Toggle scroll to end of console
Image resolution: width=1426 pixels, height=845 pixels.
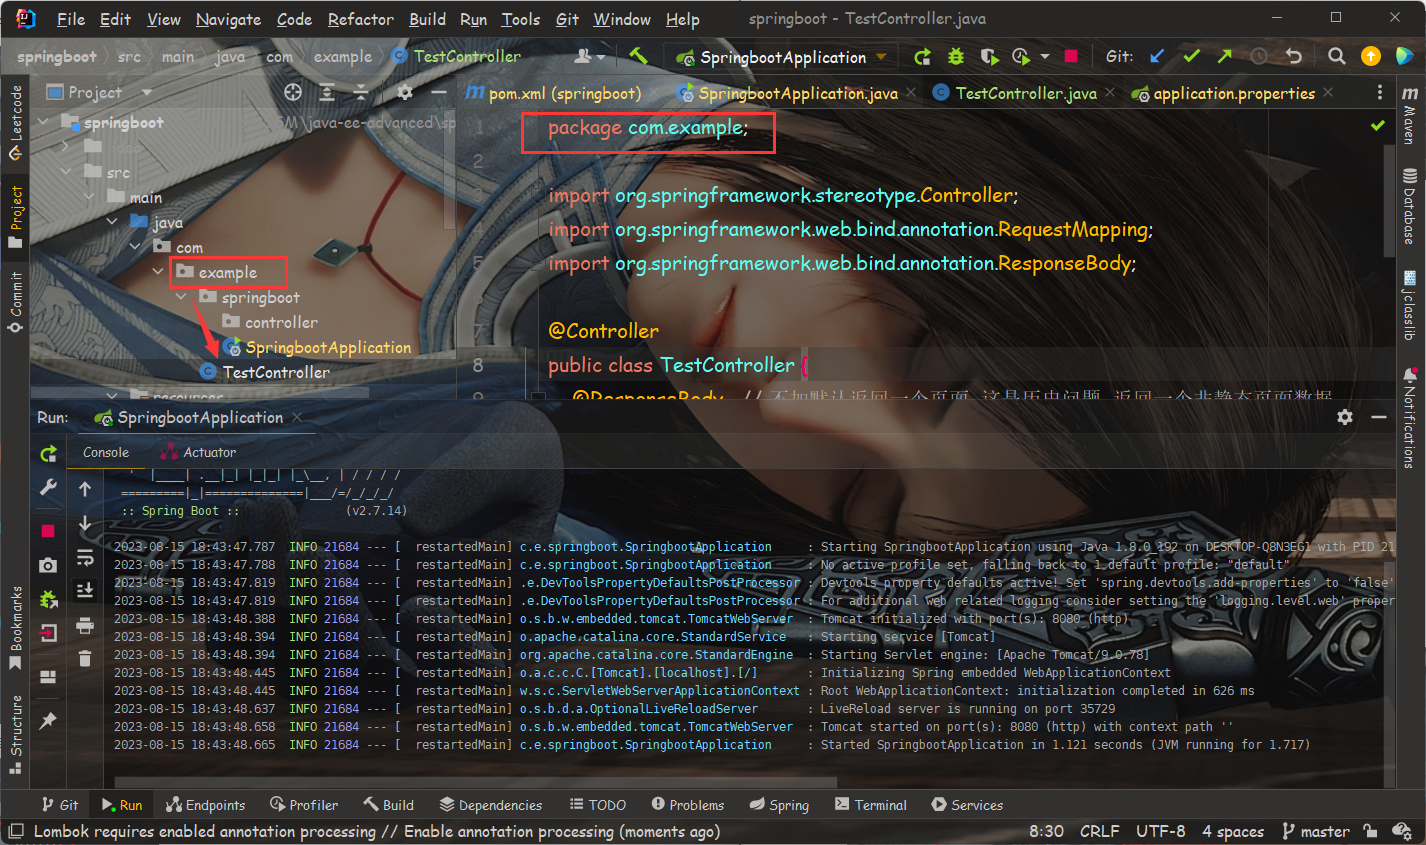[x=85, y=590]
